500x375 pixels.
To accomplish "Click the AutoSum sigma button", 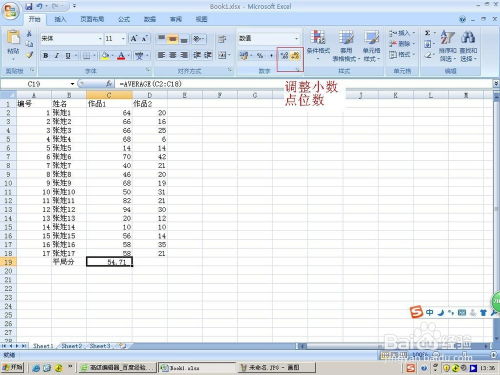I will pyautogui.click(x=427, y=33).
